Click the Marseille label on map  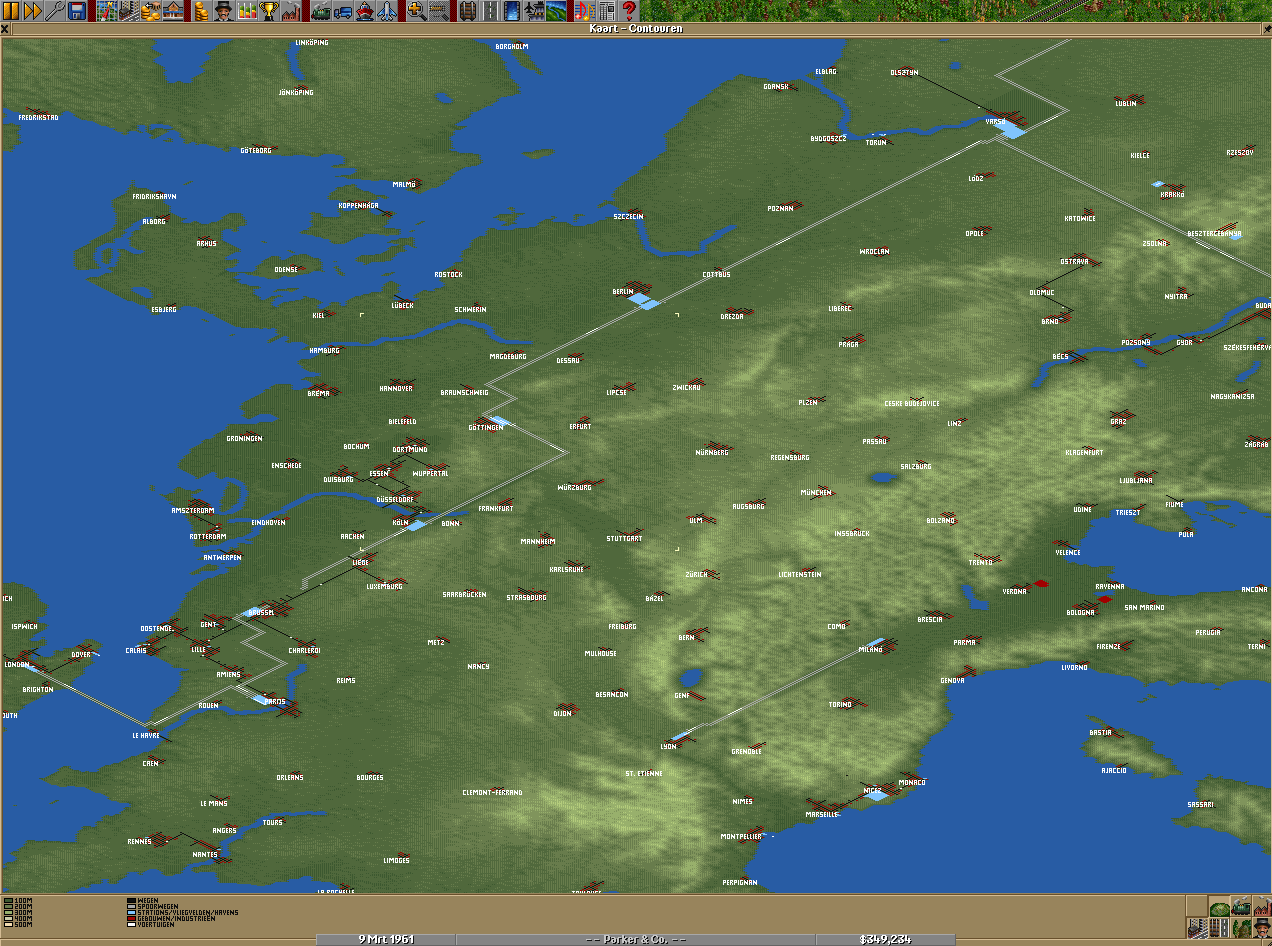pyautogui.click(x=821, y=814)
